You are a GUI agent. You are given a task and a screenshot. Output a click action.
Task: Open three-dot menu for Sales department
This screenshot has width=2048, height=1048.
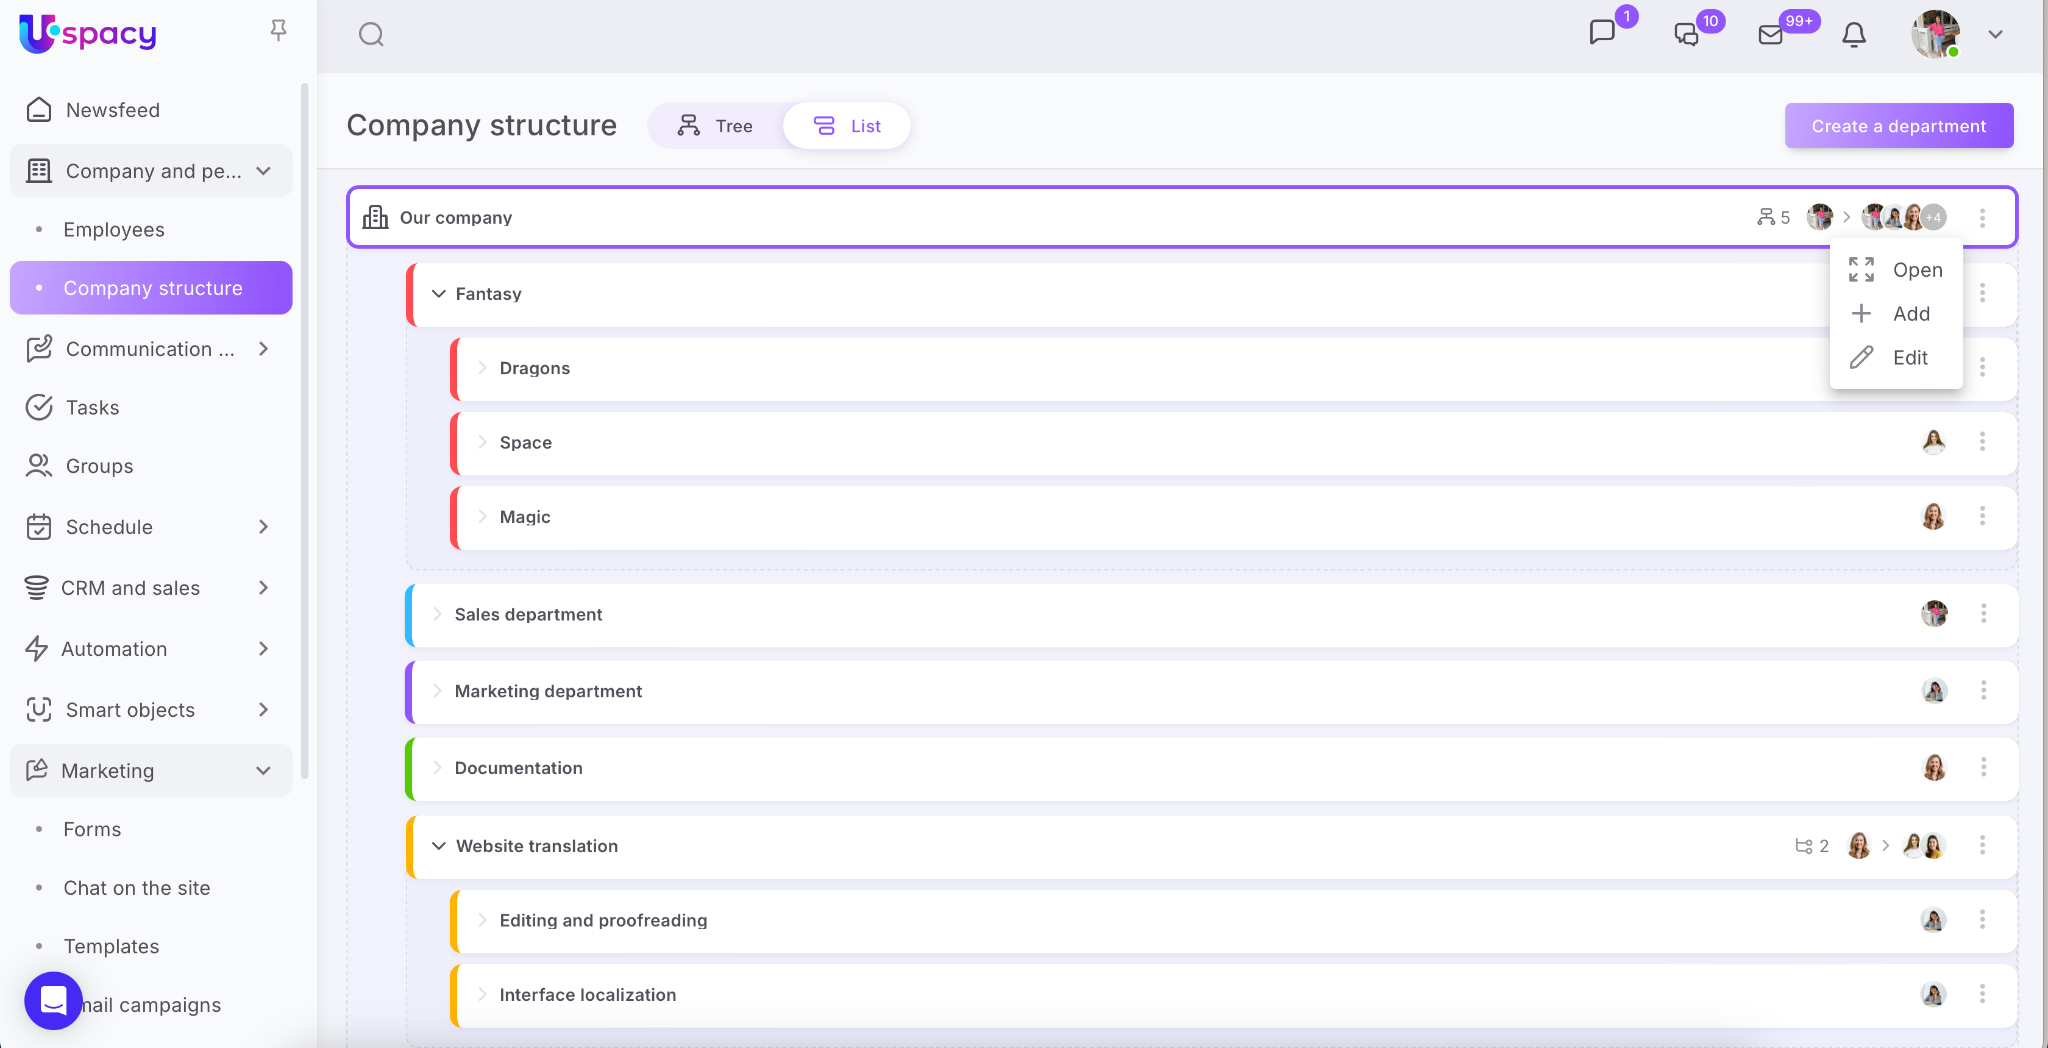click(x=1983, y=614)
